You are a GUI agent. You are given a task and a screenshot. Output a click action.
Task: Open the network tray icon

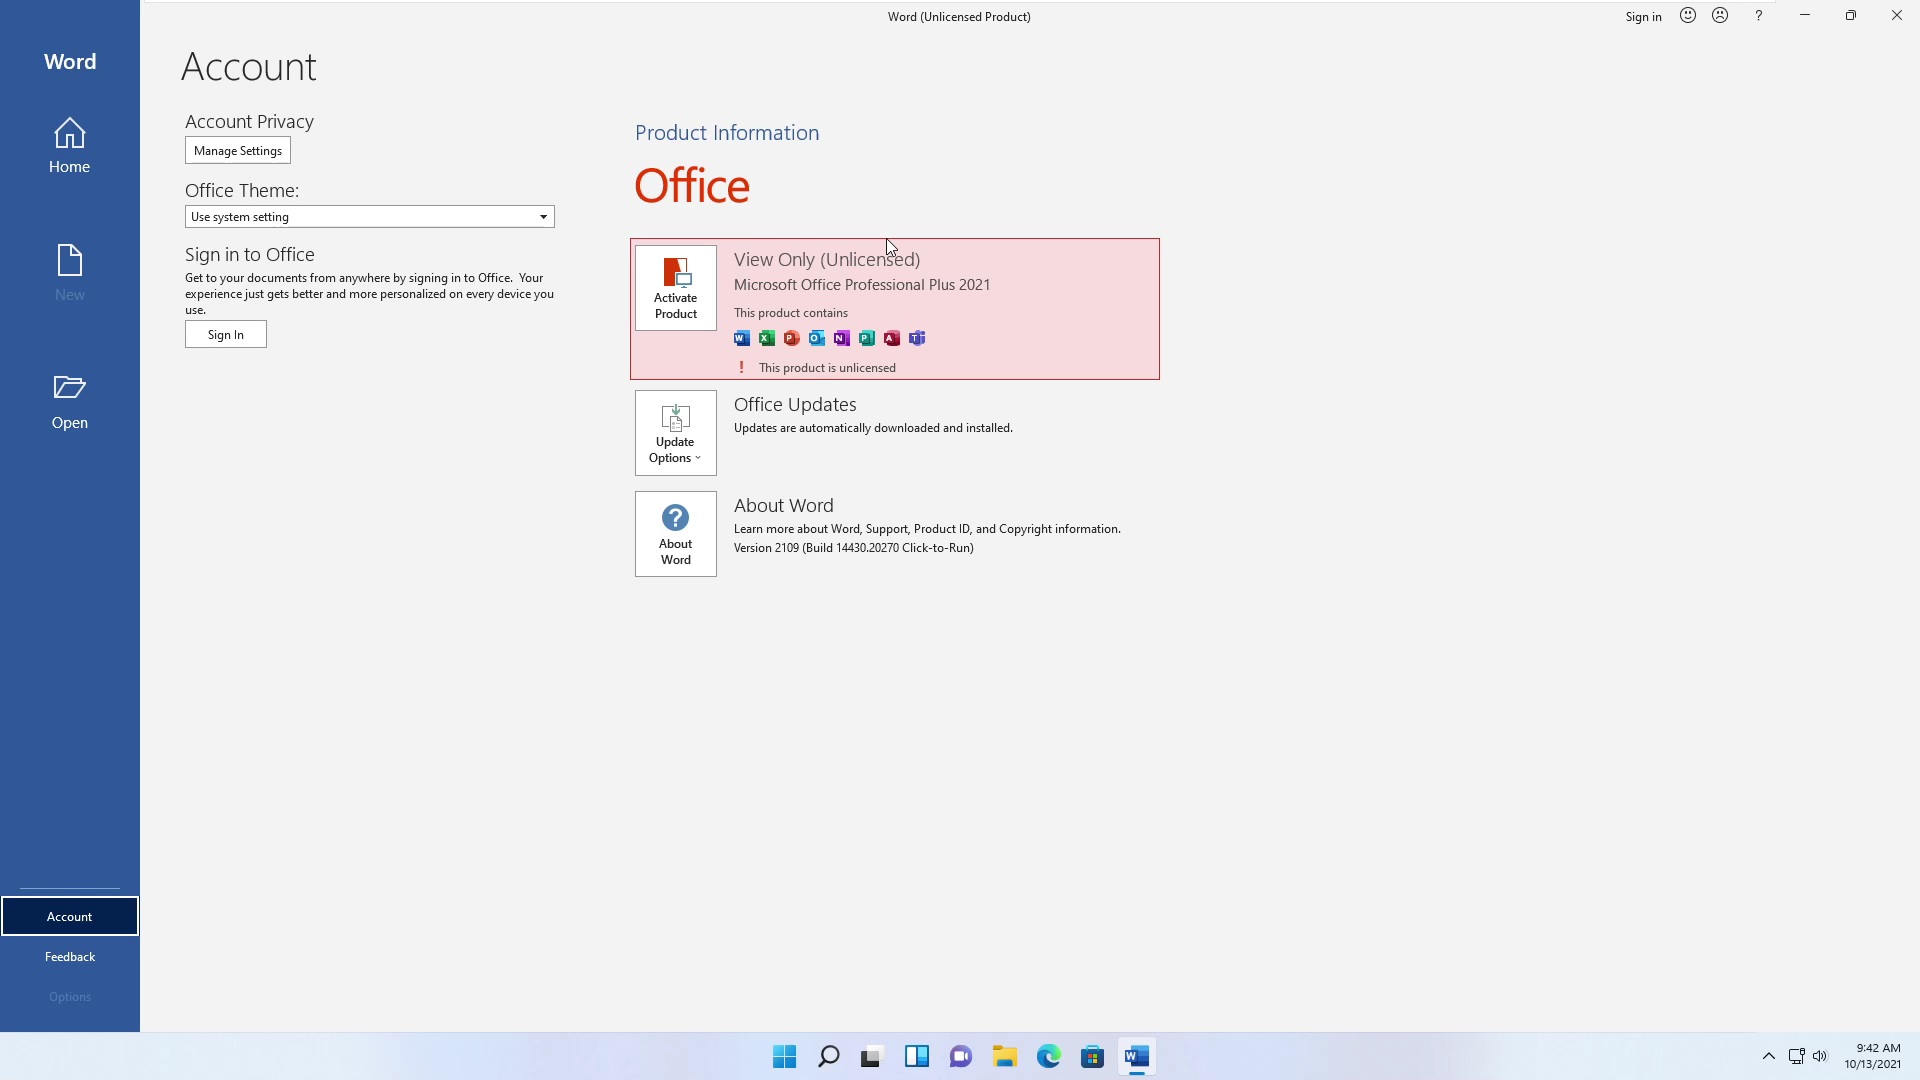pyautogui.click(x=1796, y=1057)
